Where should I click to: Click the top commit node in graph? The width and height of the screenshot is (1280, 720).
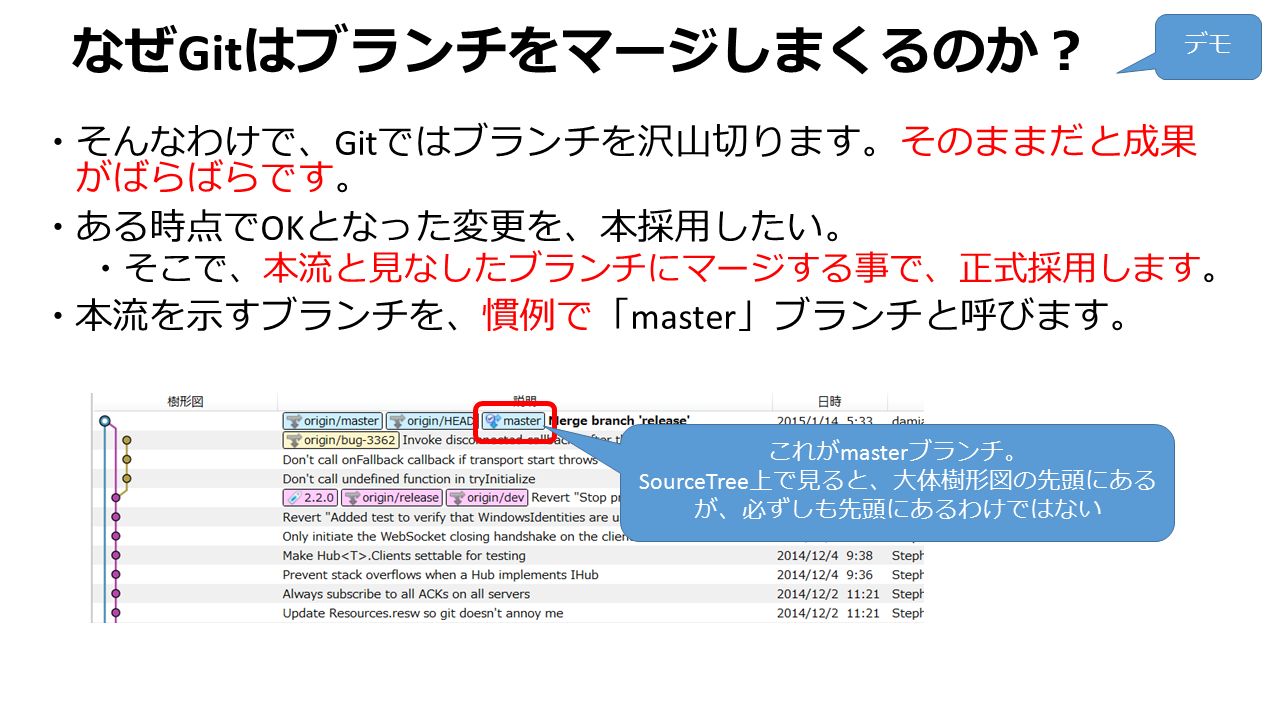click(104, 421)
